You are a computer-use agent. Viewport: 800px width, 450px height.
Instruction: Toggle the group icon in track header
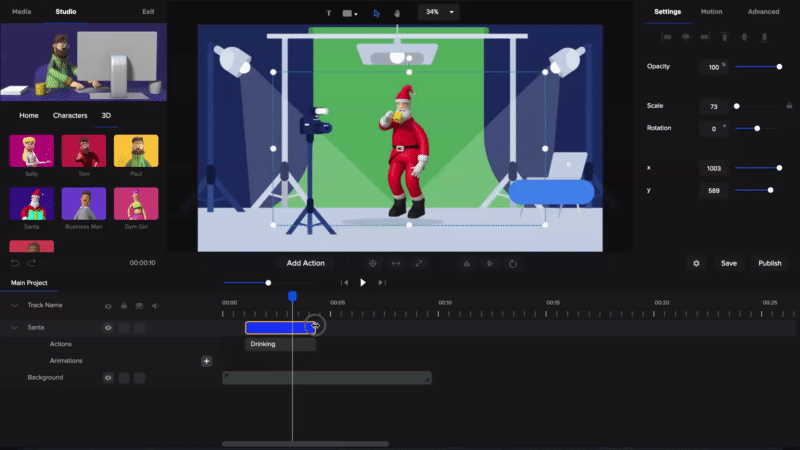tap(139, 306)
